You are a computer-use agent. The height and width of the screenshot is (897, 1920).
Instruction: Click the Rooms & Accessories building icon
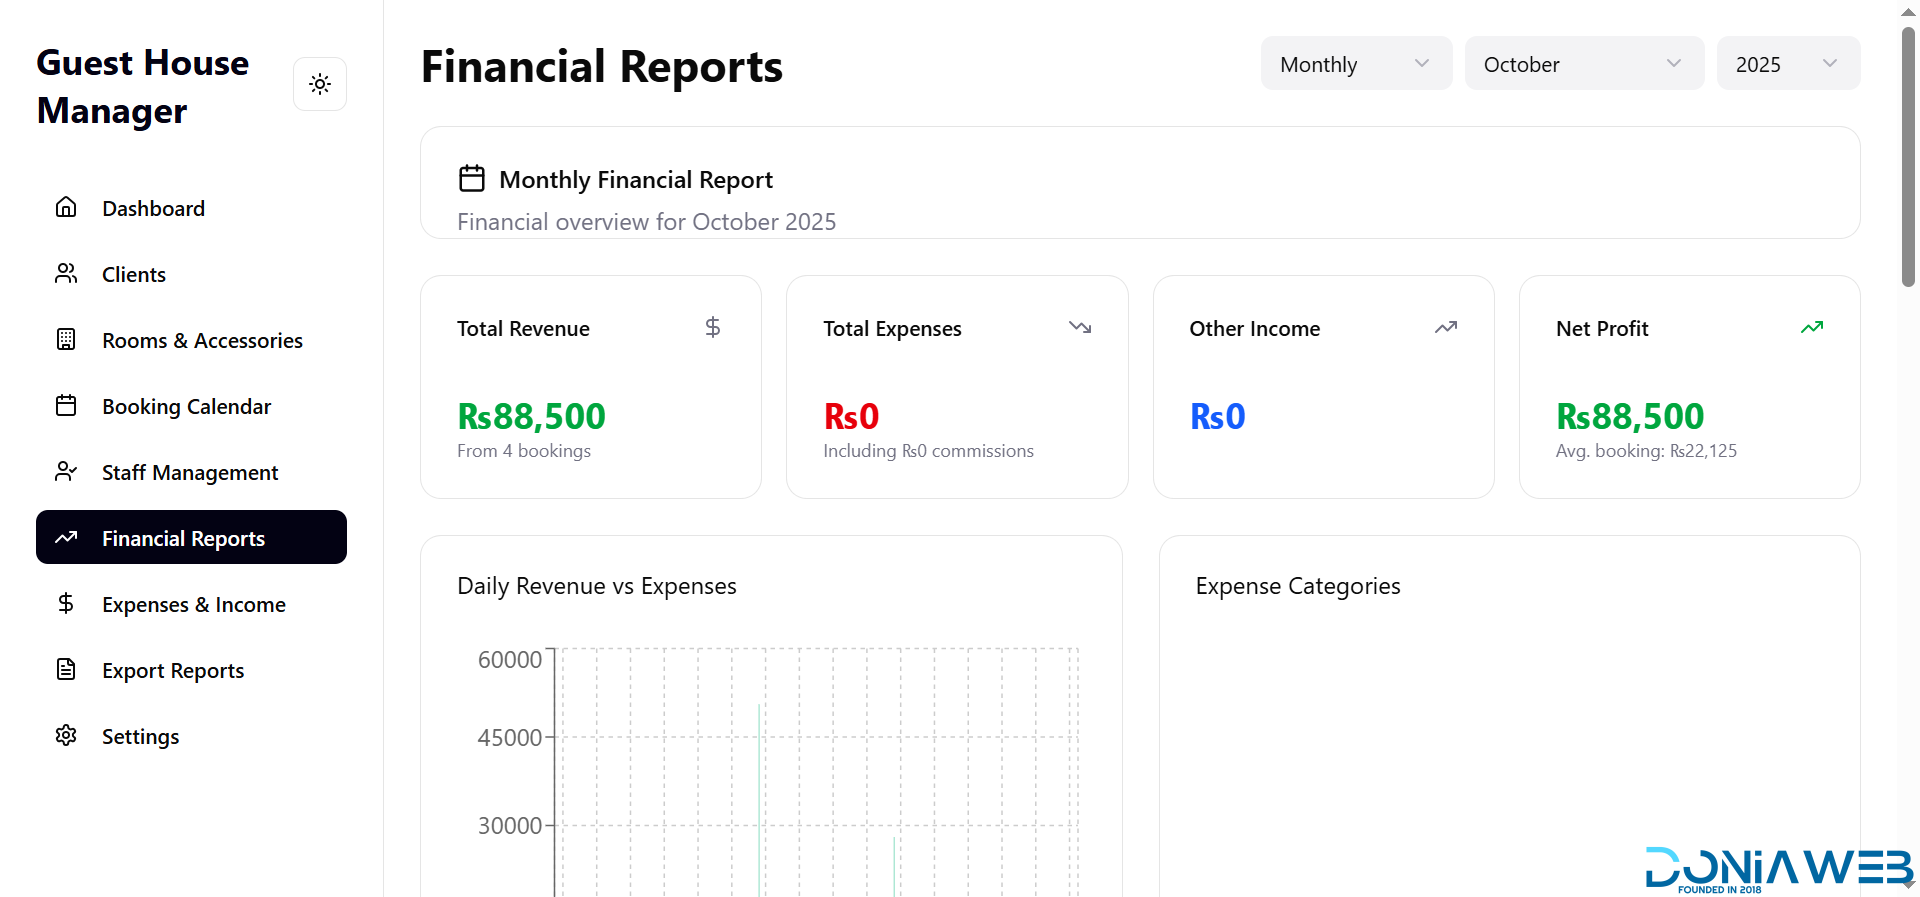(x=66, y=339)
